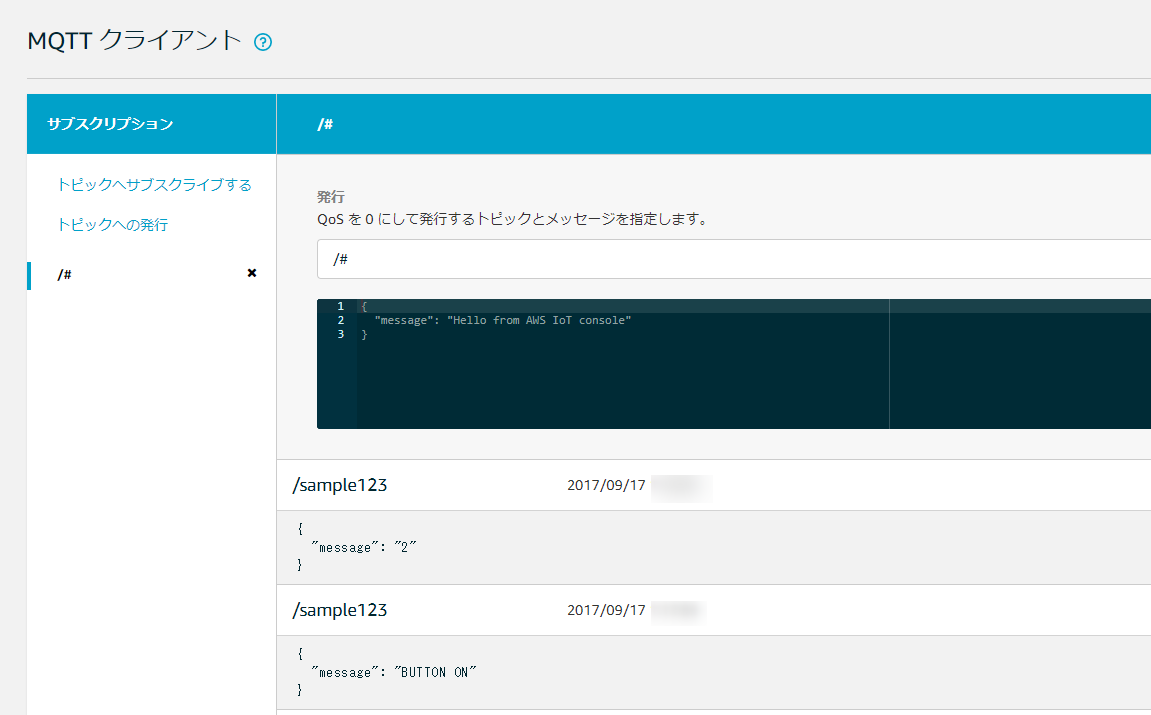This screenshot has width=1151, height=715.
Task: Click the empty area of the message editor
Action: pos(620,390)
